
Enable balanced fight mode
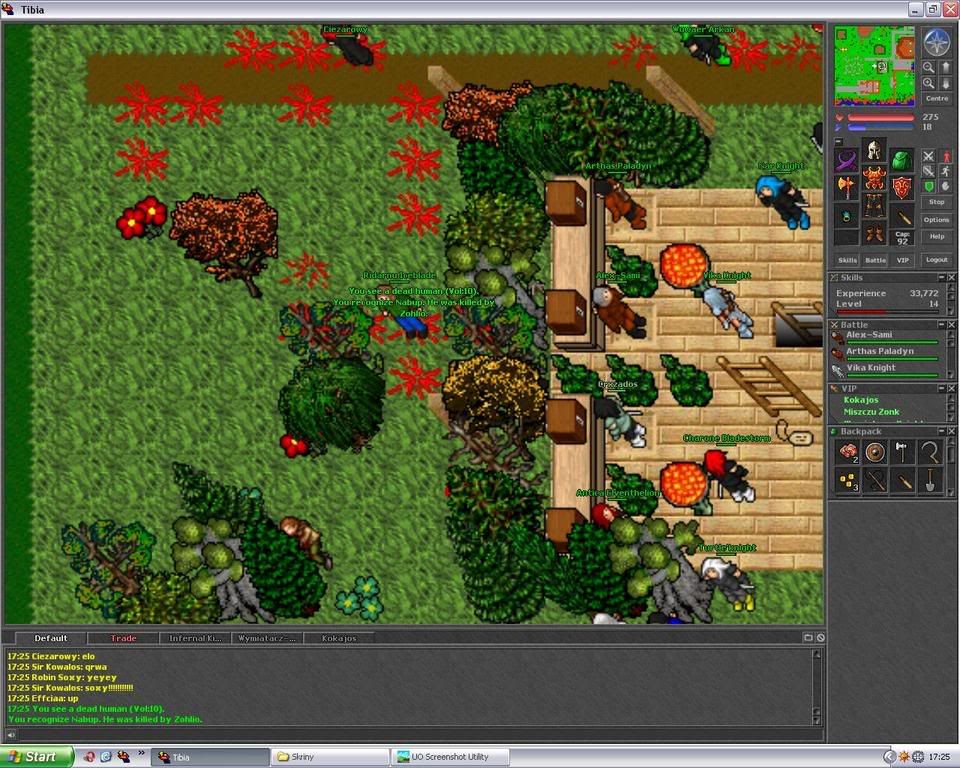coord(929,171)
